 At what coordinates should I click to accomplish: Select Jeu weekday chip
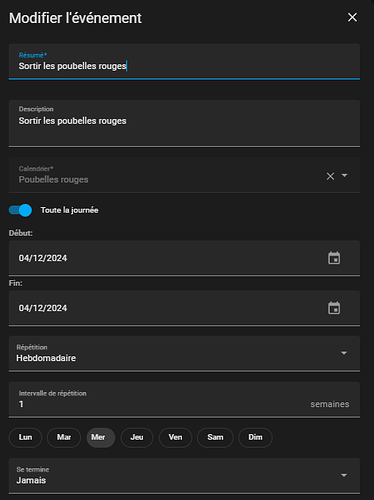coord(137,437)
